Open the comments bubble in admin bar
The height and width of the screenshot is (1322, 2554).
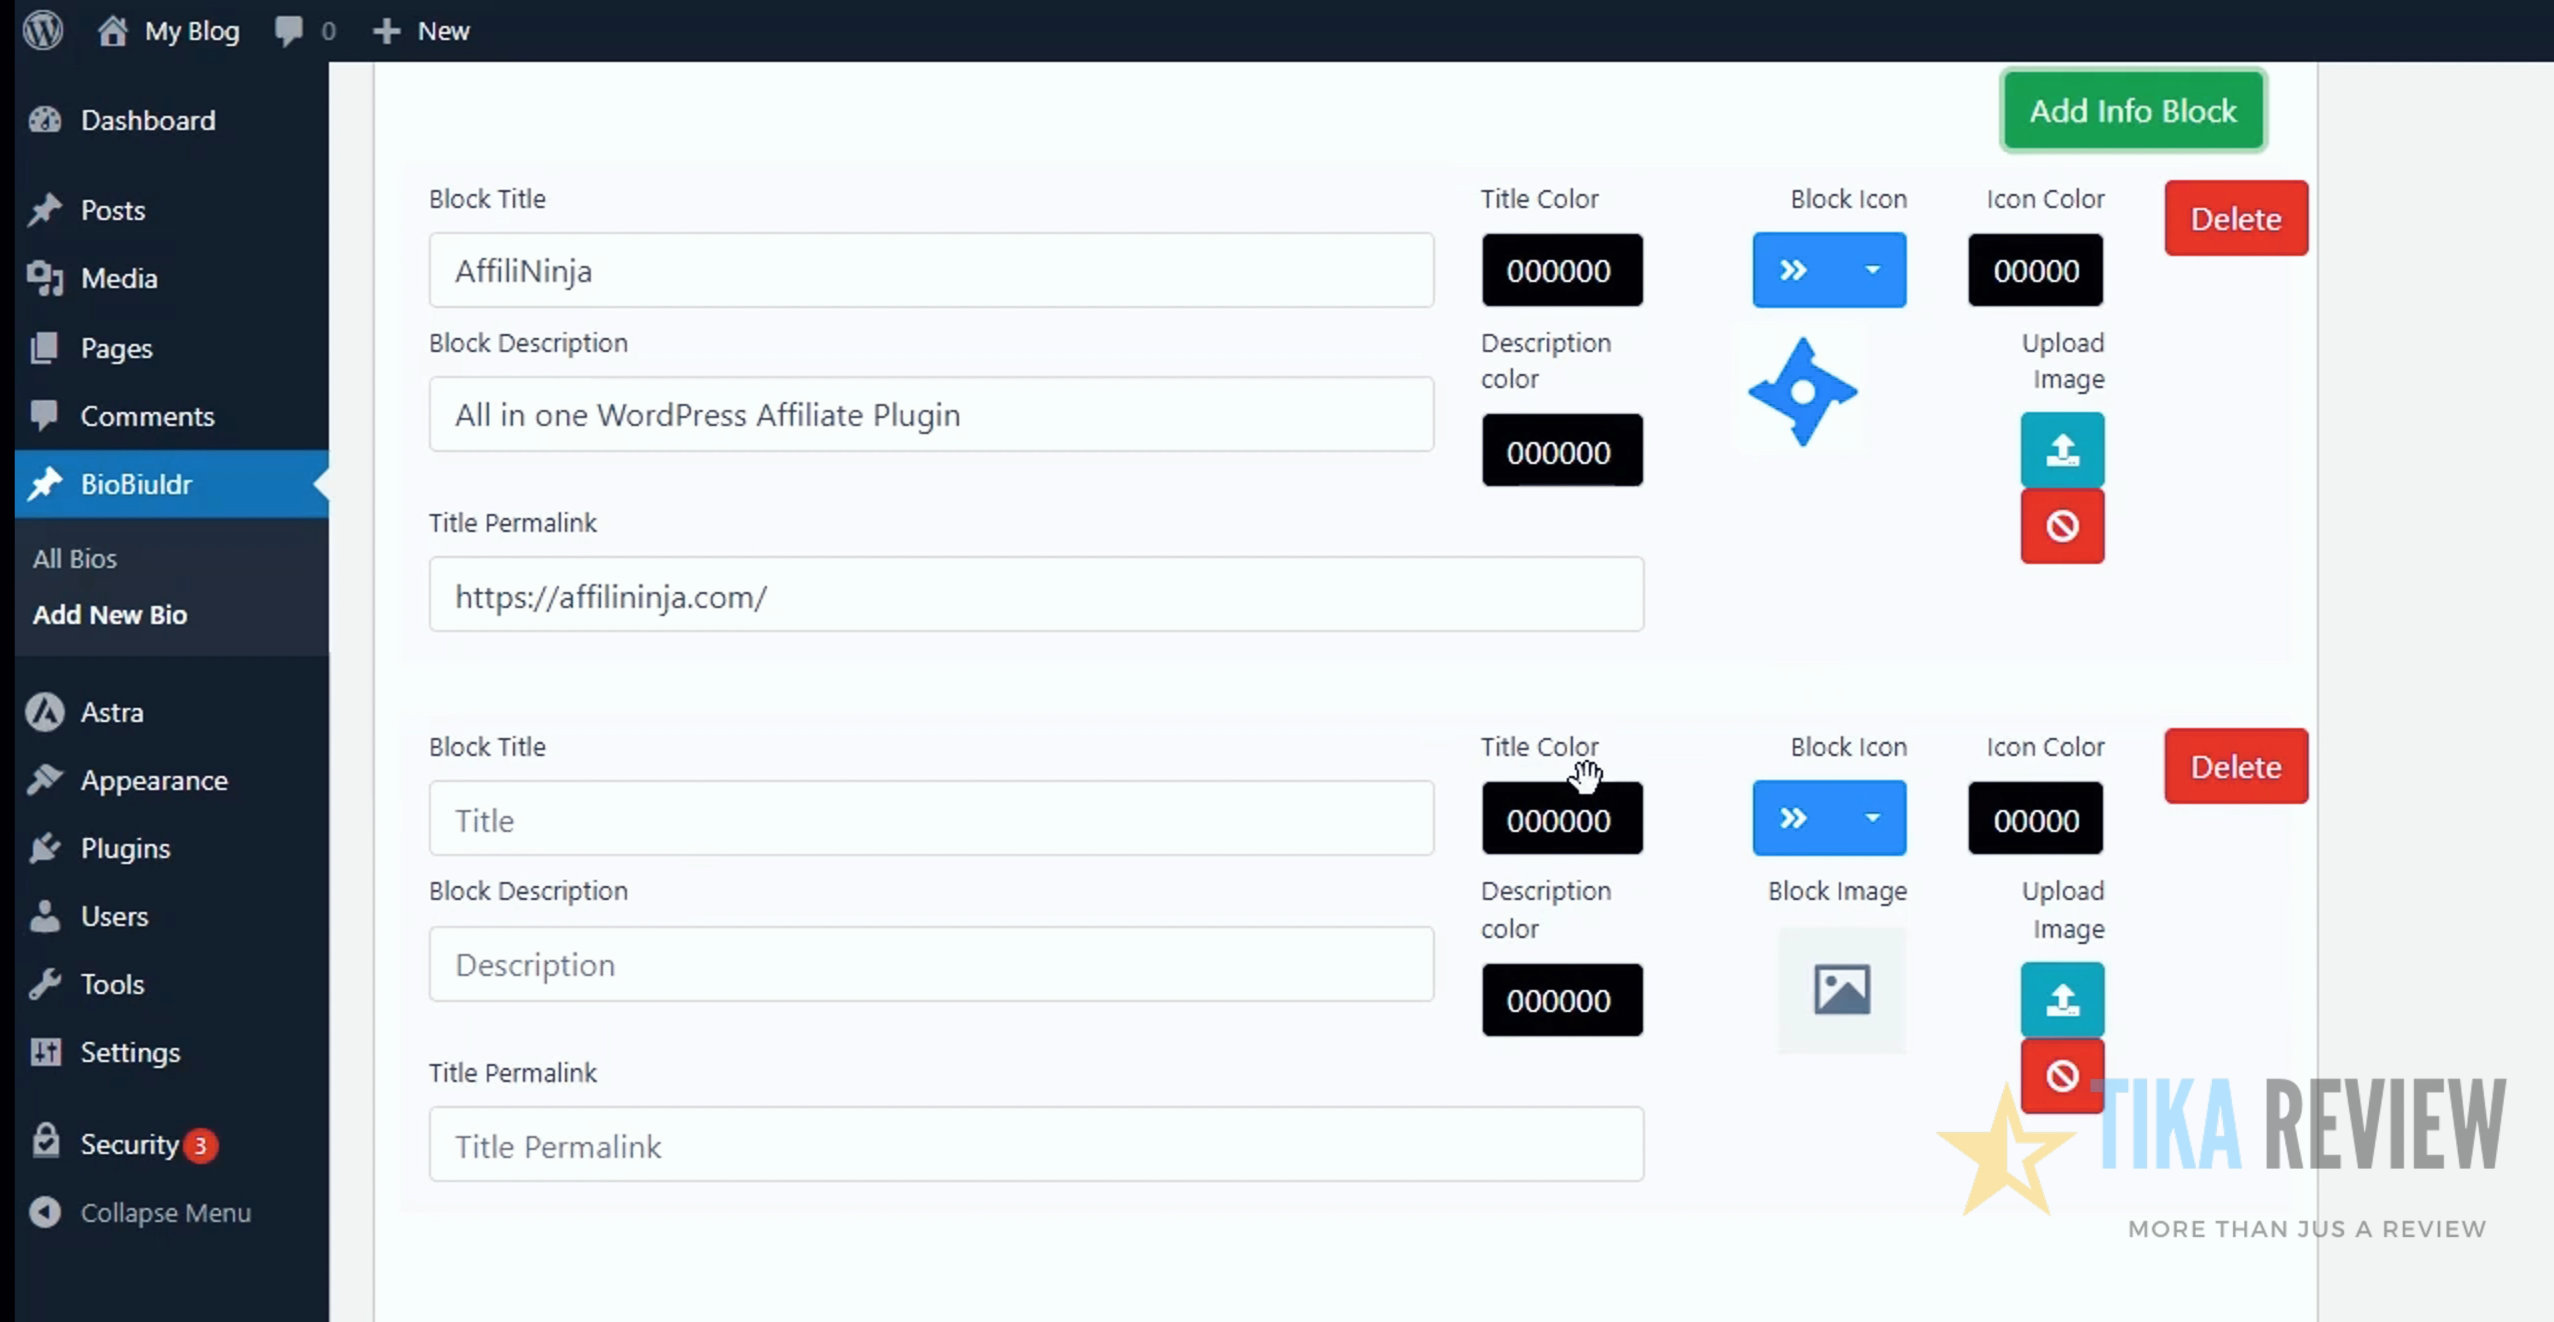coord(289,30)
